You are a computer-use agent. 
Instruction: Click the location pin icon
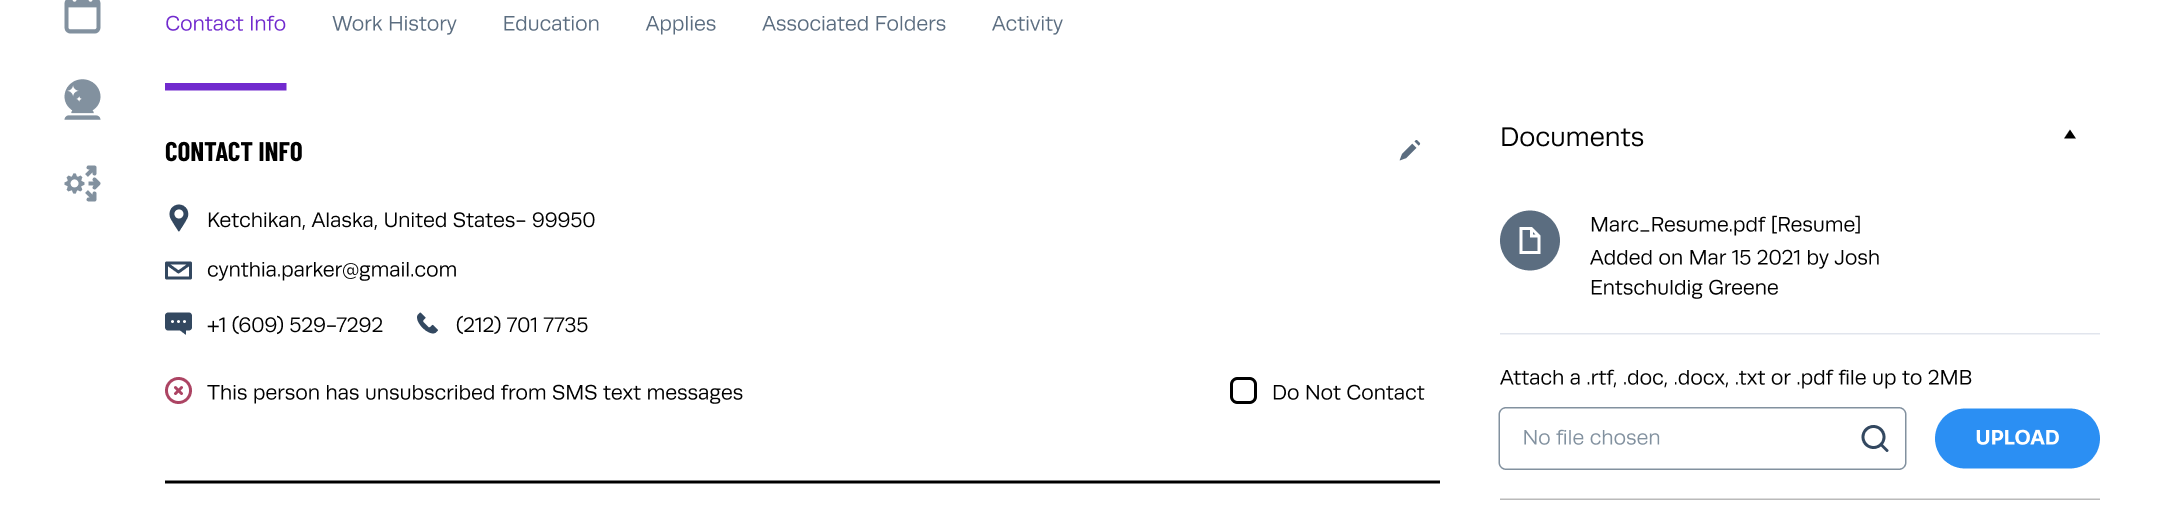click(179, 218)
